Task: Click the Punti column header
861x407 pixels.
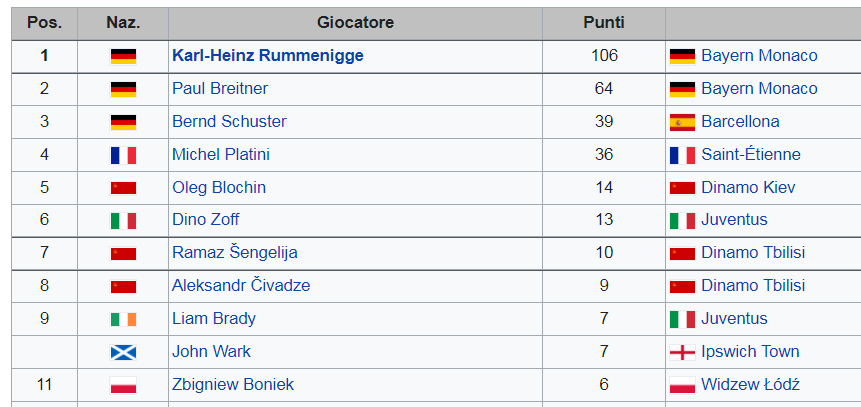Action: pyautogui.click(x=604, y=23)
